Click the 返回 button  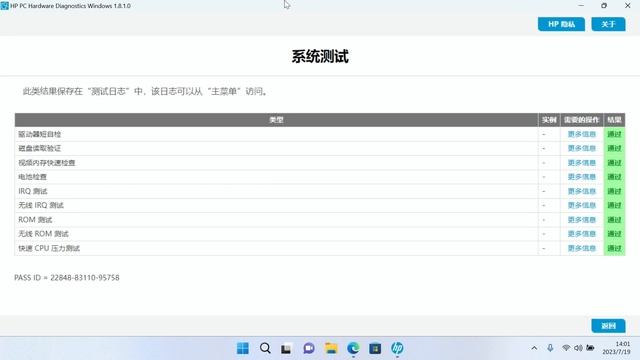608,326
